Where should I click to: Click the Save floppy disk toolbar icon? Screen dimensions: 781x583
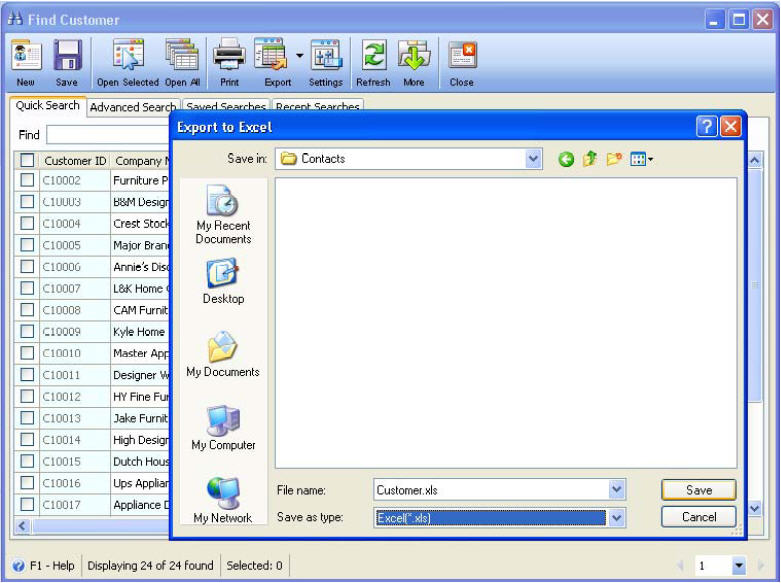pos(67,55)
